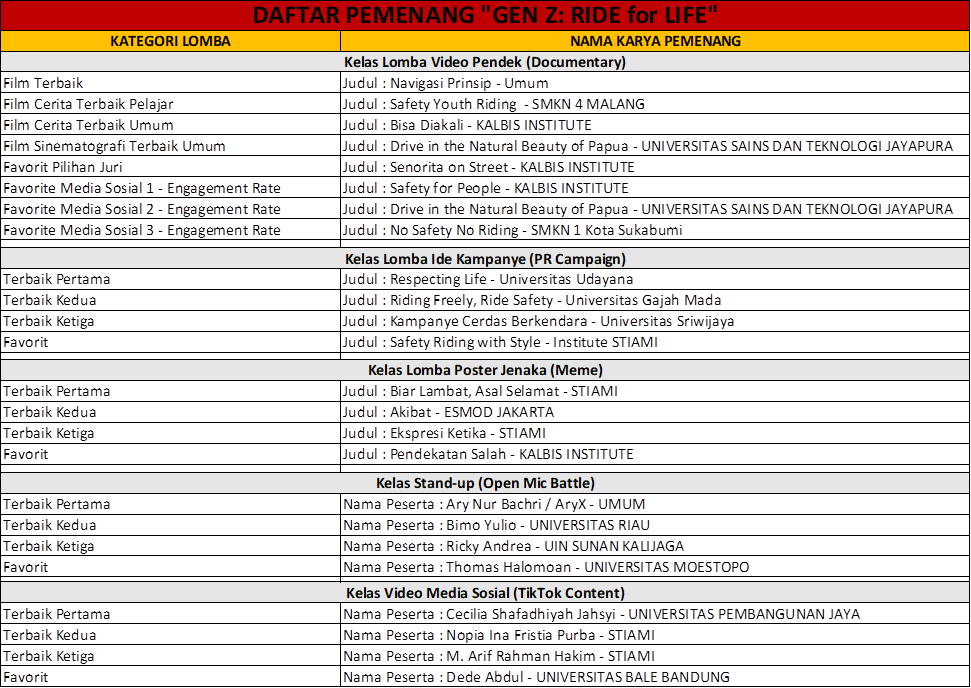Click Kampanye Cerdas Berkendara - Universitas Sriwijaya
971x688 pixels.
pos(655,321)
